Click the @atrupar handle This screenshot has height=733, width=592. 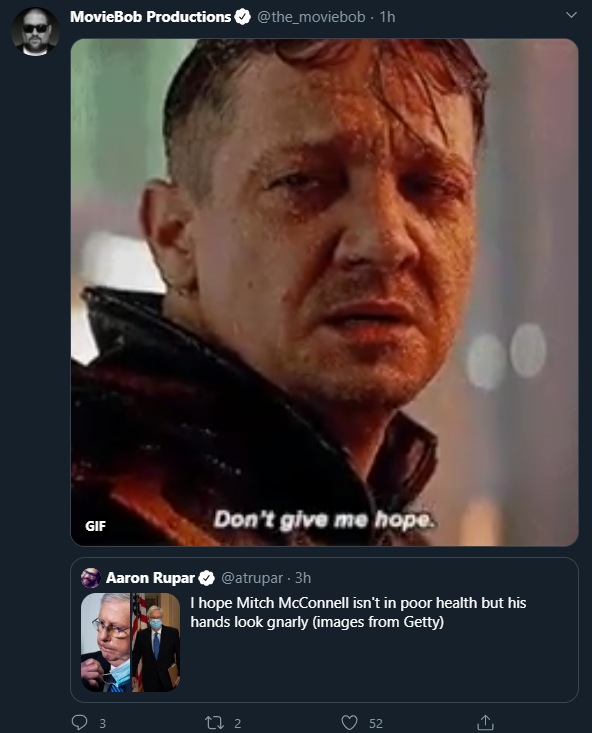point(252,578)
